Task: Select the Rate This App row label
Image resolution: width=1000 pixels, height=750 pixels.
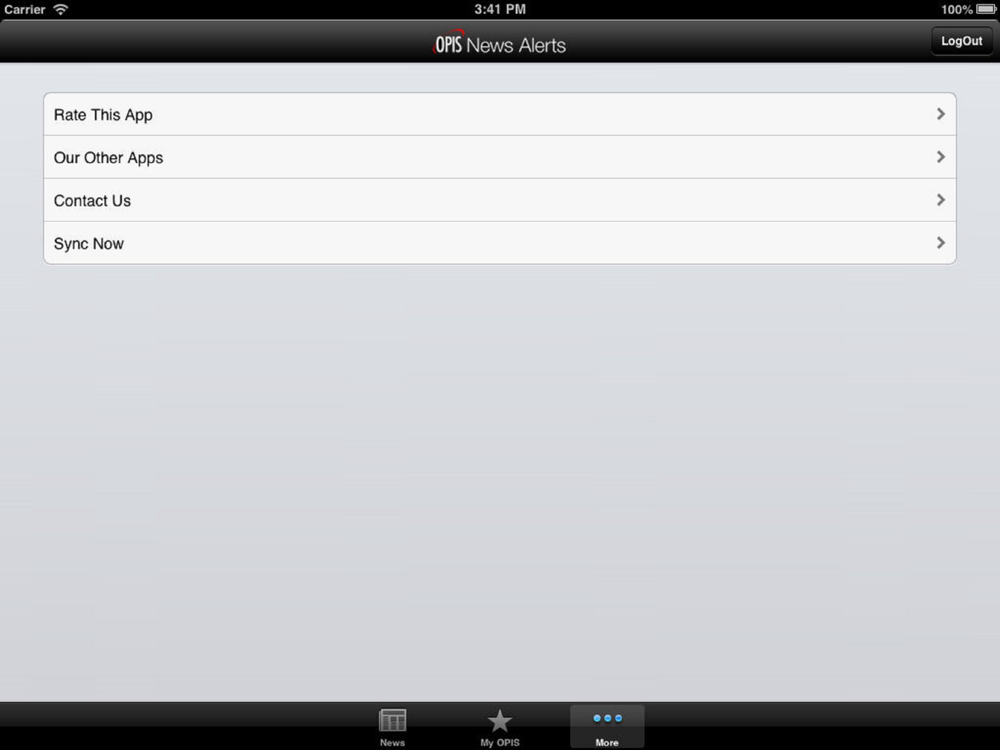Action: [103, 115]
